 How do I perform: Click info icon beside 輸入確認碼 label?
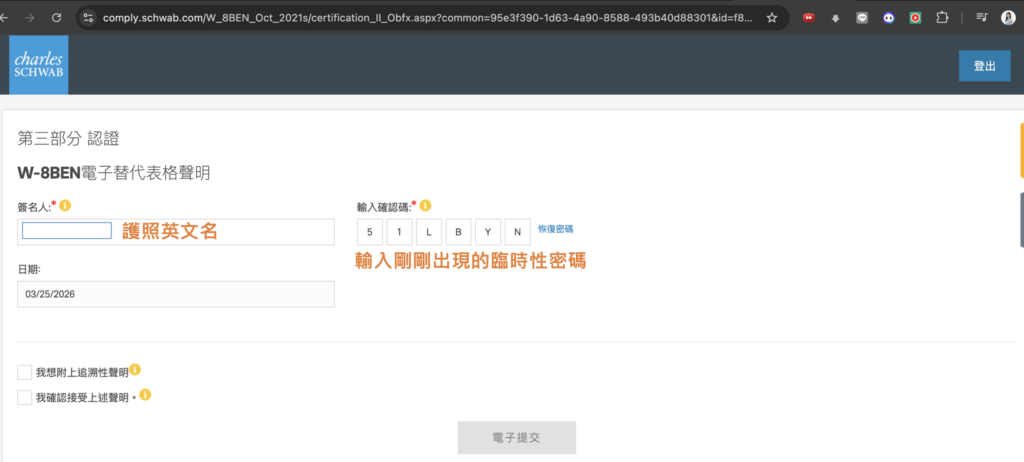[425, 206]
